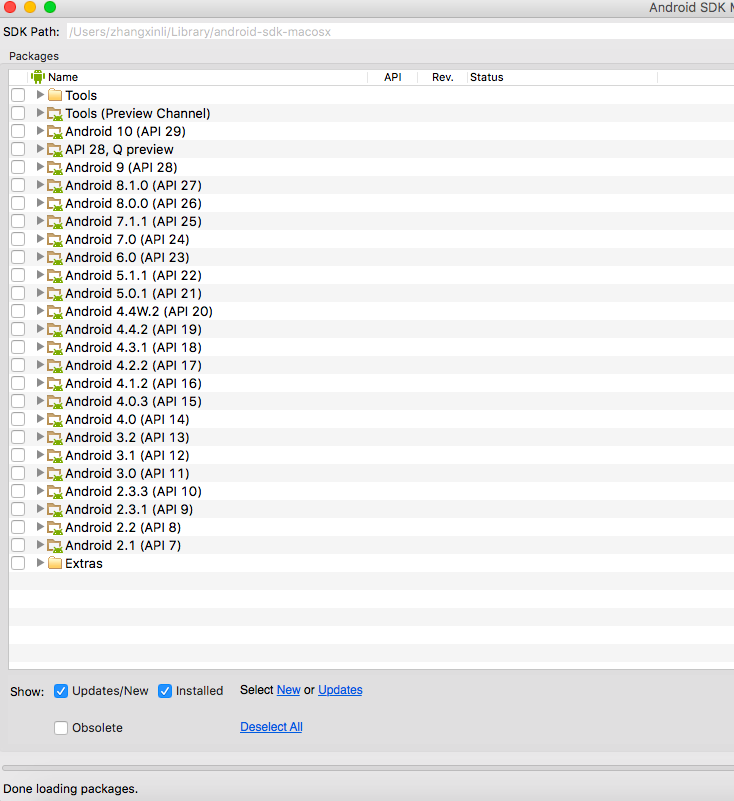Click the Tools folder icon
This screenshot has width=734, height=801.
[55, 95]
